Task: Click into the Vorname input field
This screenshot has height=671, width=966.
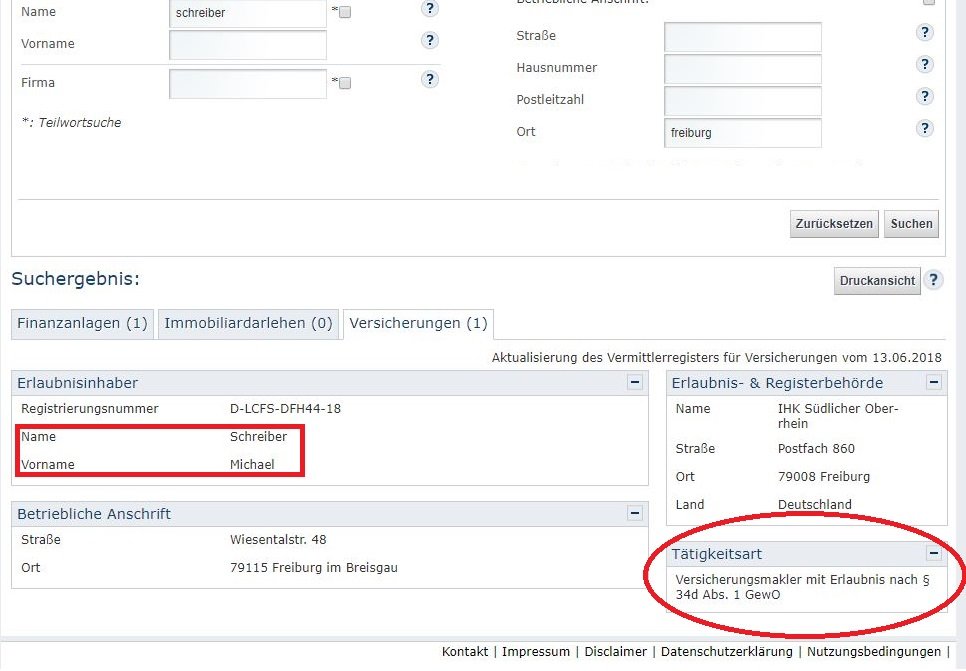Action: pos(248,45)
